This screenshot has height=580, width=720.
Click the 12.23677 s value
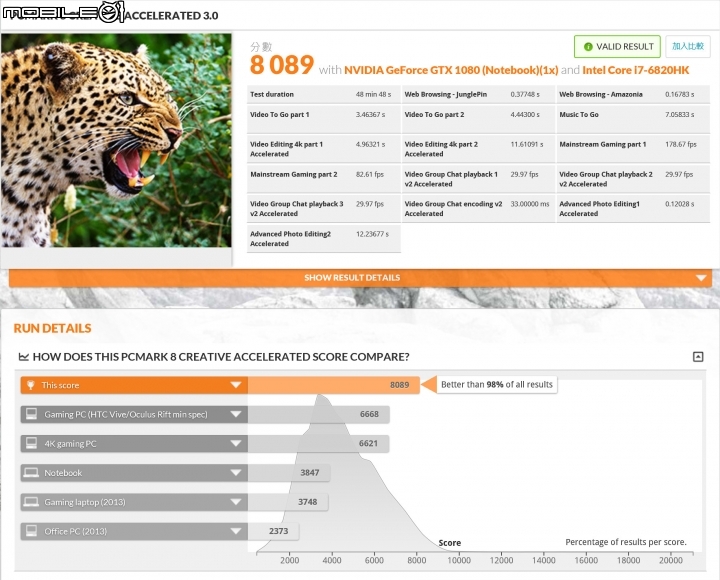pos(372,234)
